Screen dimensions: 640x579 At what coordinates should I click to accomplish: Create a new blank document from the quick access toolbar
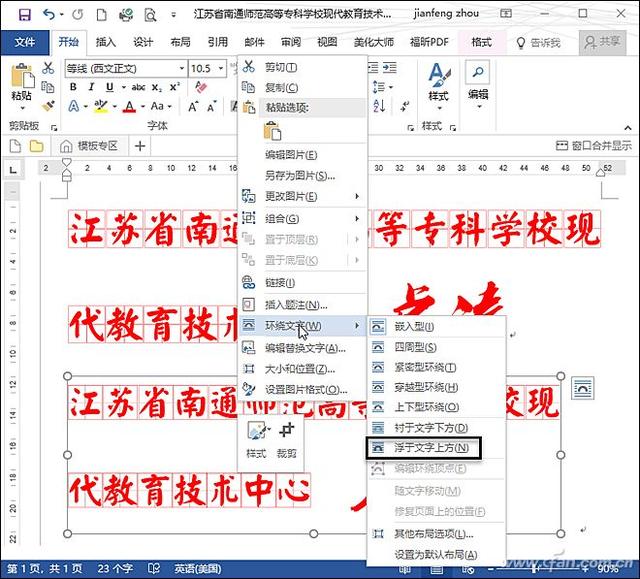[x=101, y=15]
